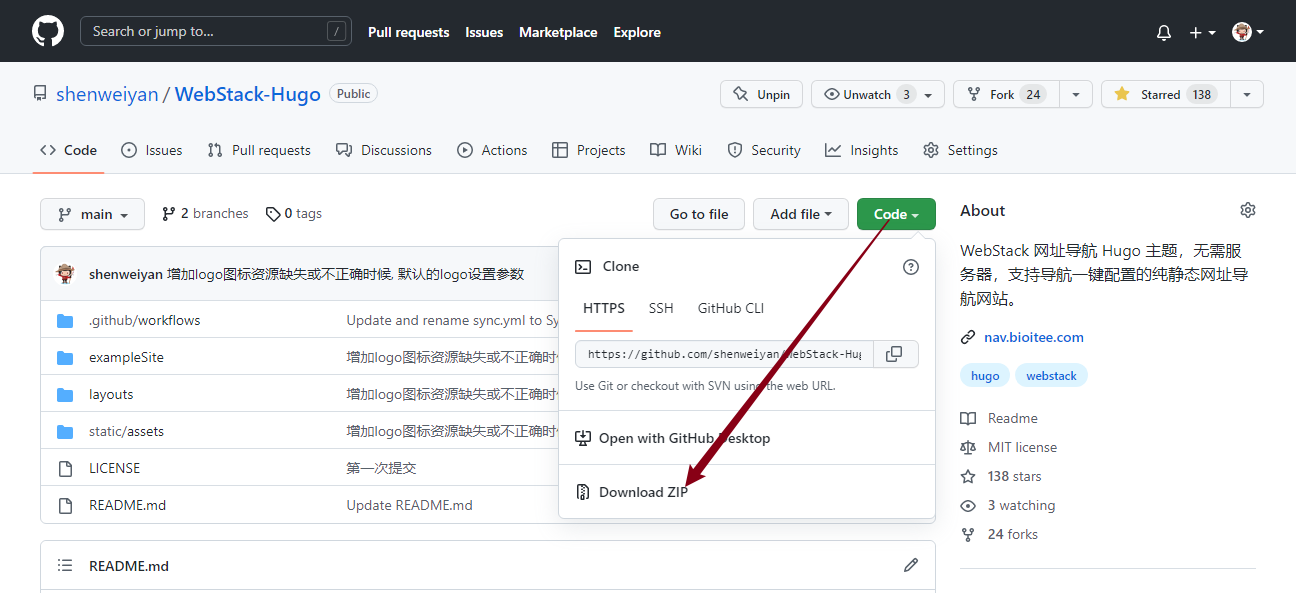Unpin the repository
The image size is (1296, 593).
[762, 94]
